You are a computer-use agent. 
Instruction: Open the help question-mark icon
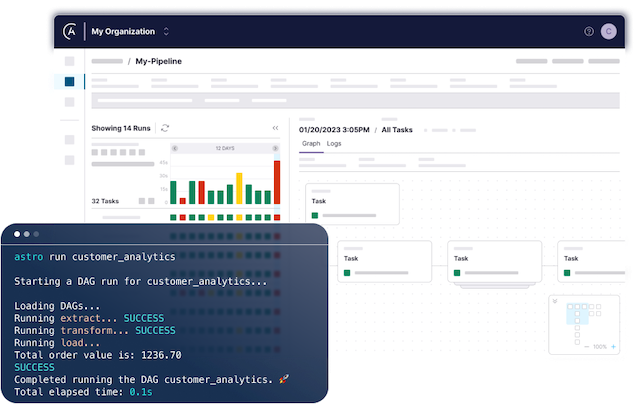click(x=589, y=31)
